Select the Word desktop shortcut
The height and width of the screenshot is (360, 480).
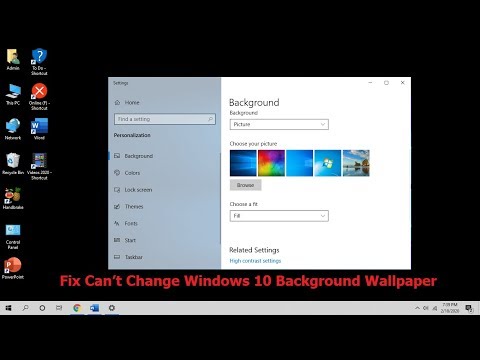(39, 129)
